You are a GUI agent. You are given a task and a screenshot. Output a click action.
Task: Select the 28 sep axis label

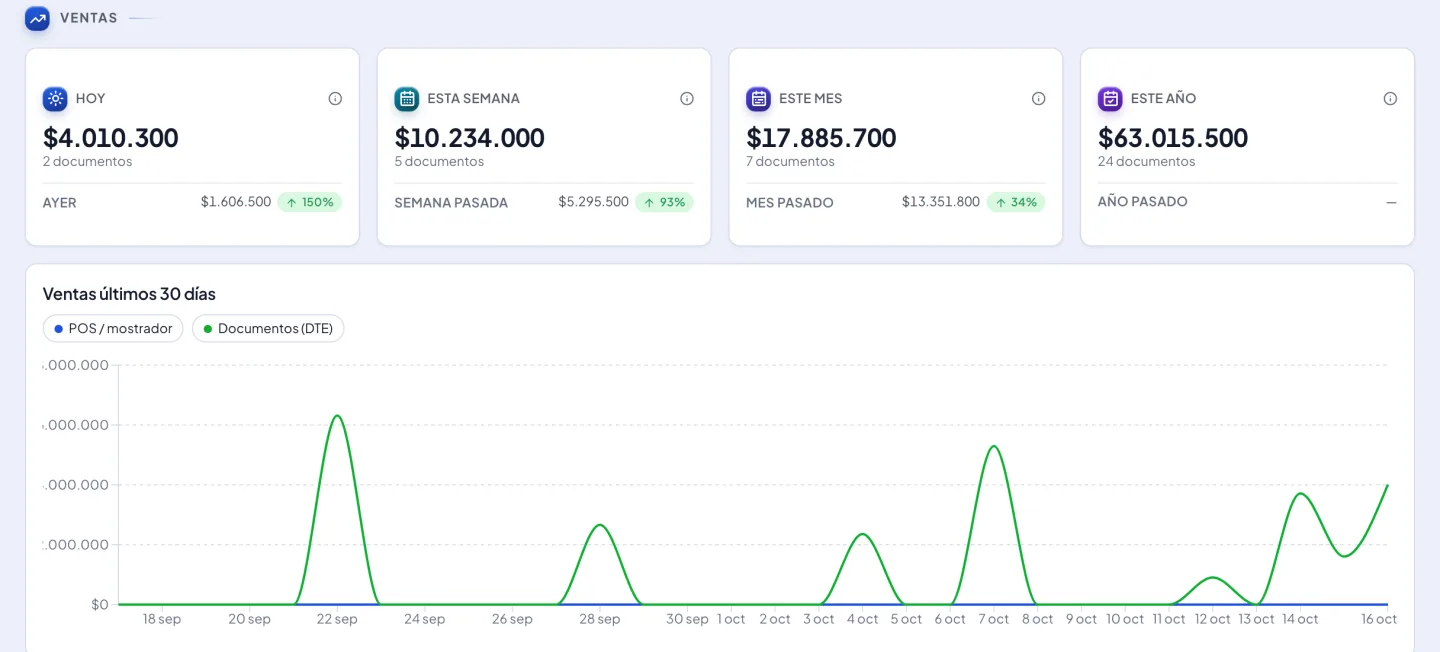point(600,619)
